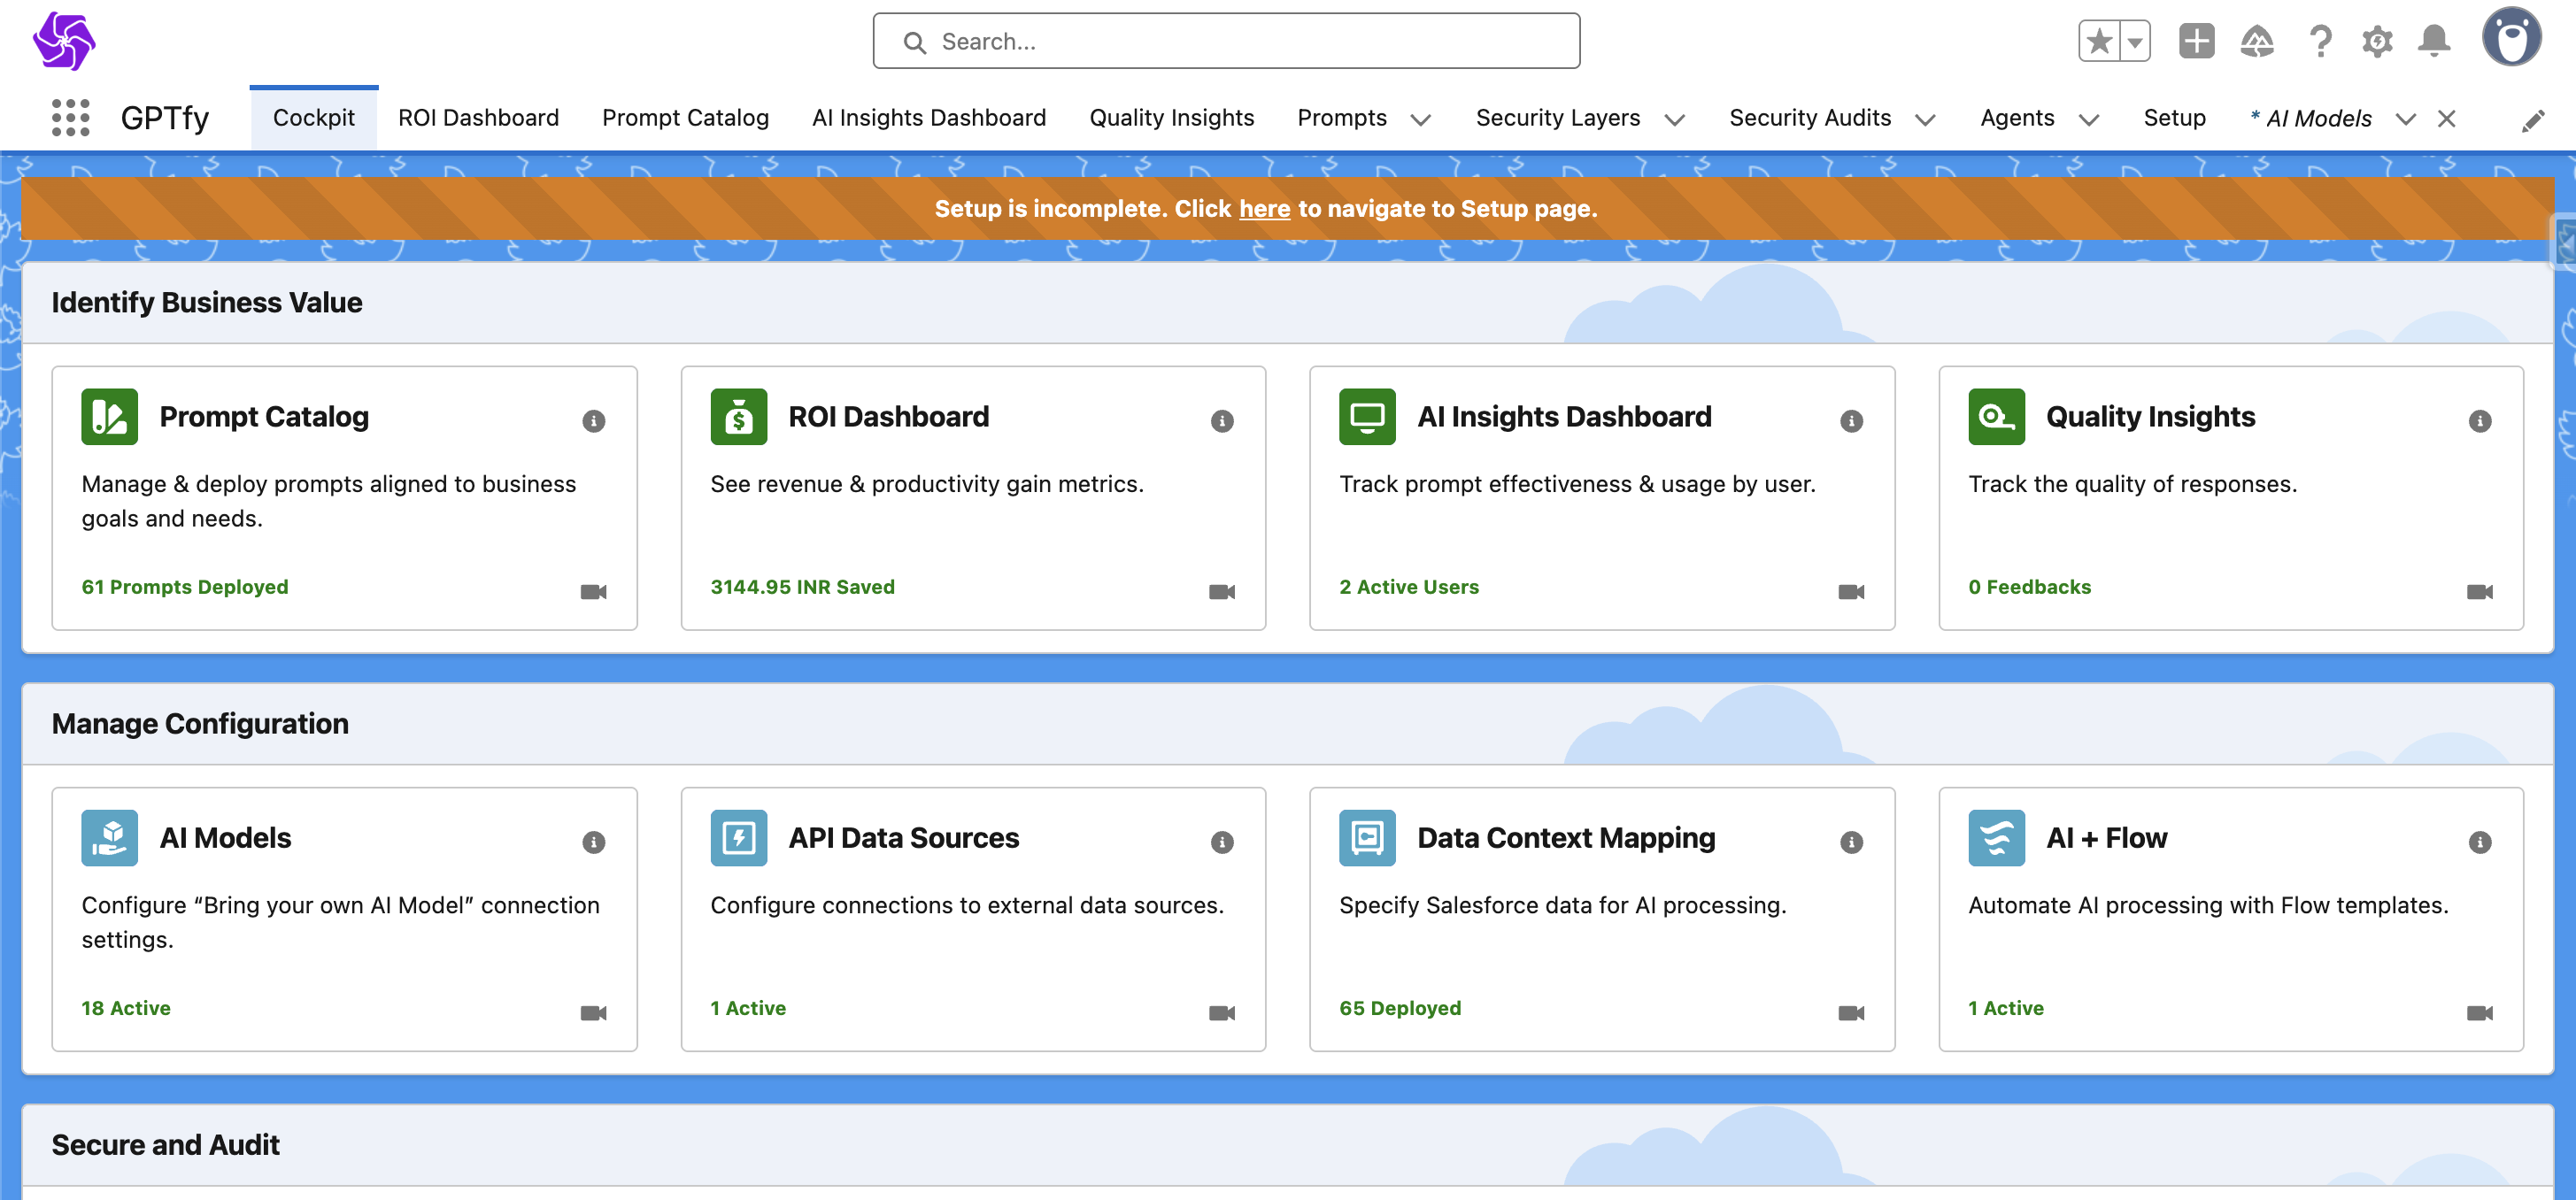Click into the global Search field
Viewport: 2576px width, 1200px height.
(1226, 41)
